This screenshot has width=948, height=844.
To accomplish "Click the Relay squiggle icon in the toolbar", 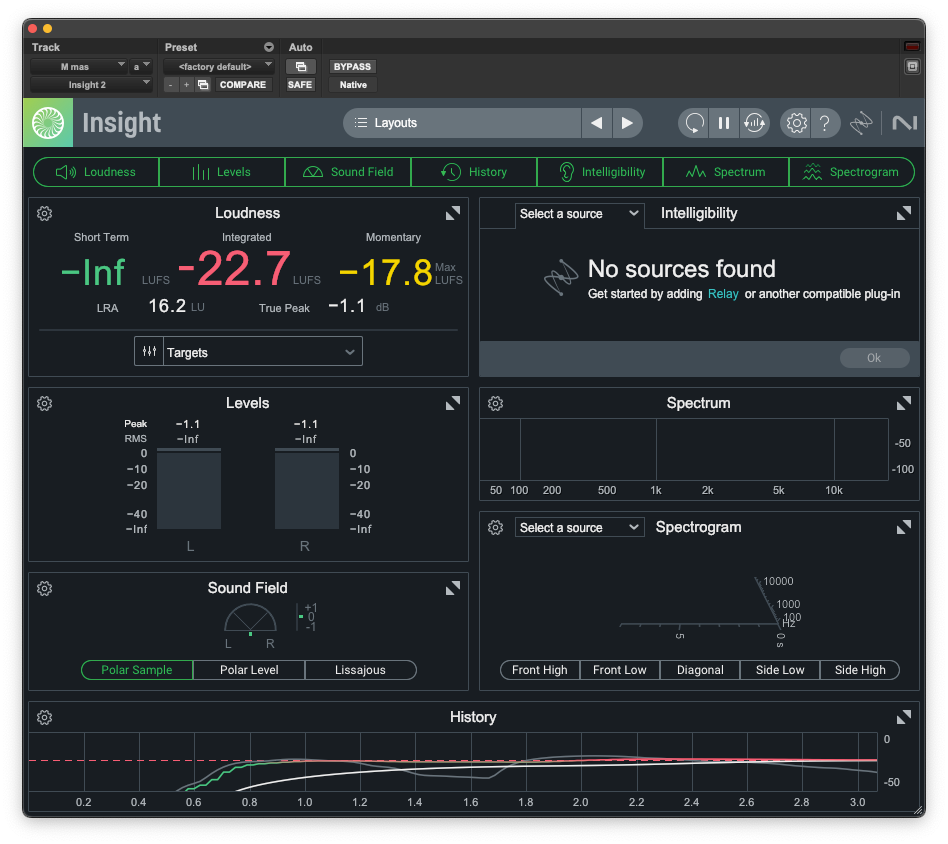I will [x=861, y=122].
